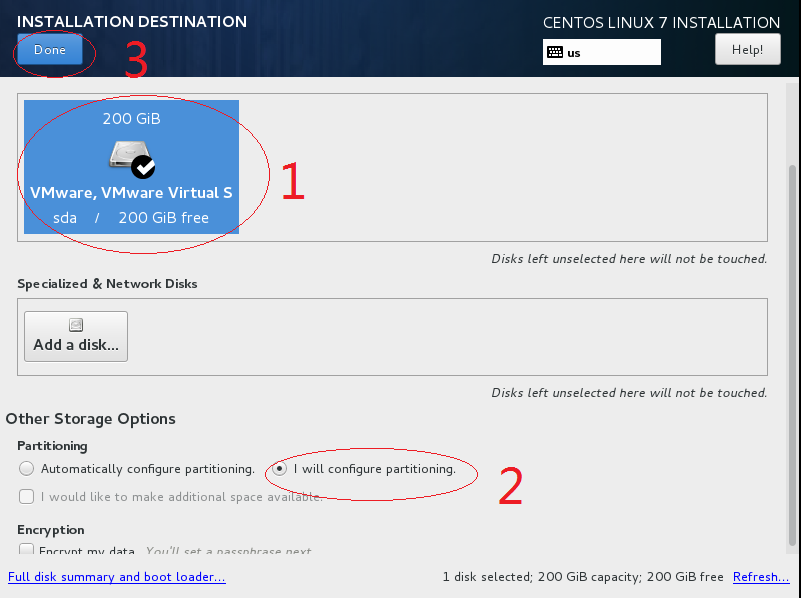Viewport: 801px width, 598px height.
Task: Click the hard drive icon with checkmark
Action: click(x=132, y=159)
